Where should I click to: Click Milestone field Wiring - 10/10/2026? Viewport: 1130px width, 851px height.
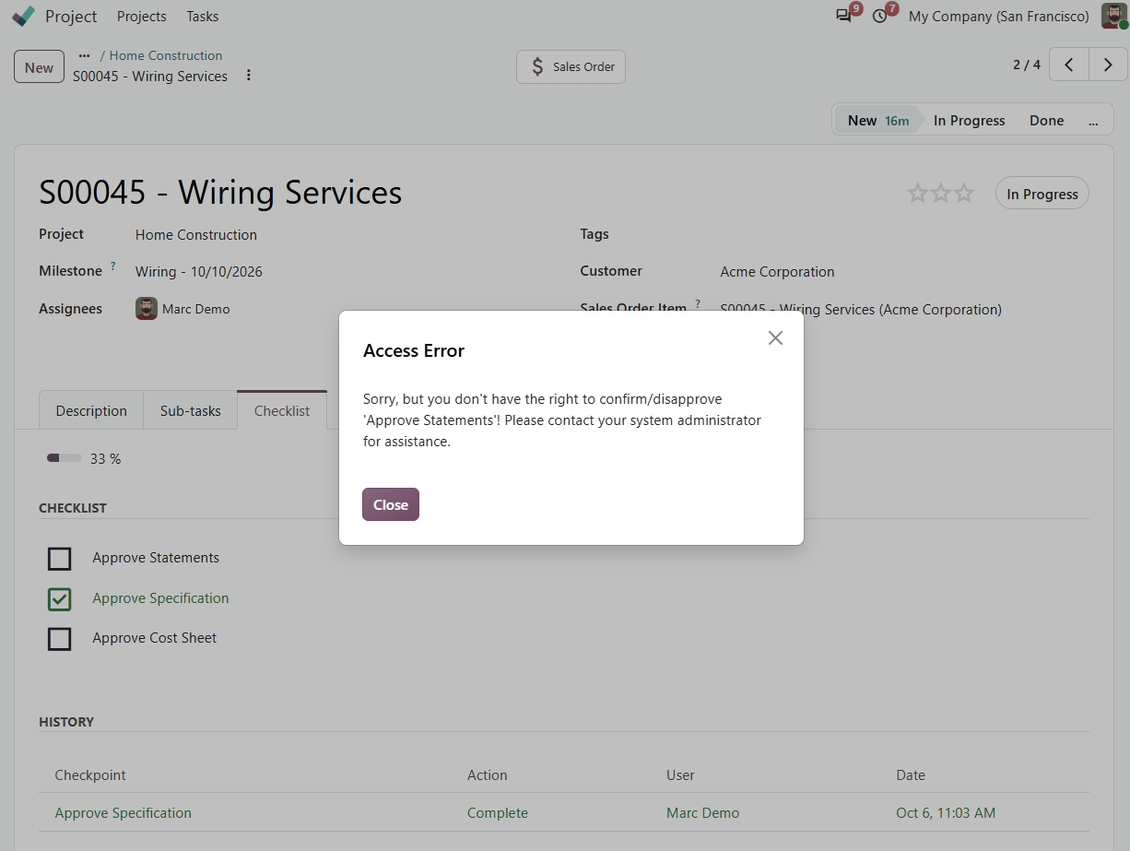(199, 272)
